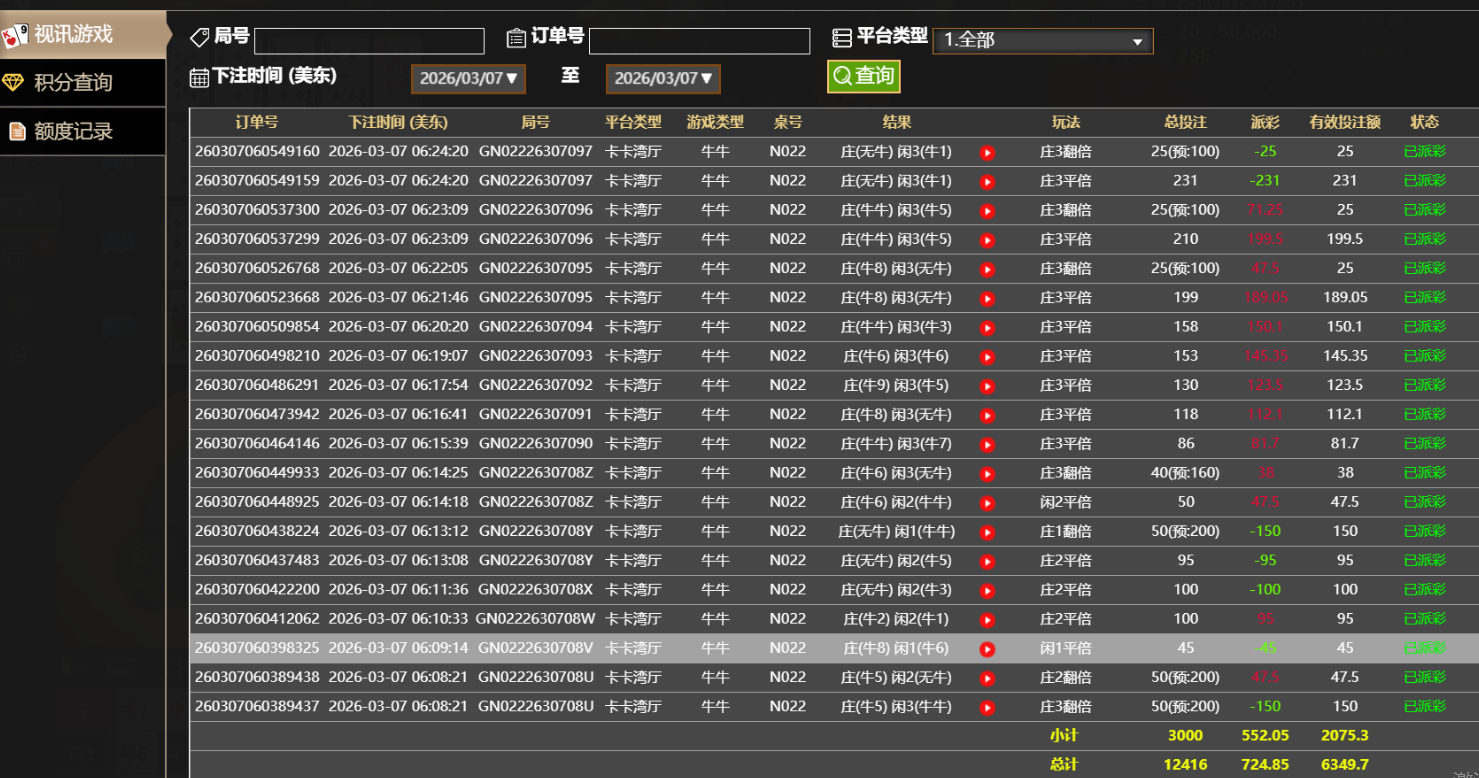This screenshot has width=1479, height=778.
Task: Play video replay for order 260307060549160
Action: tap(987, 153)
